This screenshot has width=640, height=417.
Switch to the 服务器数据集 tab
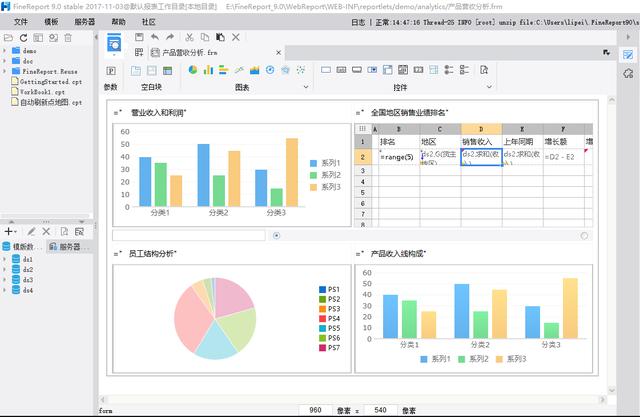pyautogui.click(x=69, y=246)
